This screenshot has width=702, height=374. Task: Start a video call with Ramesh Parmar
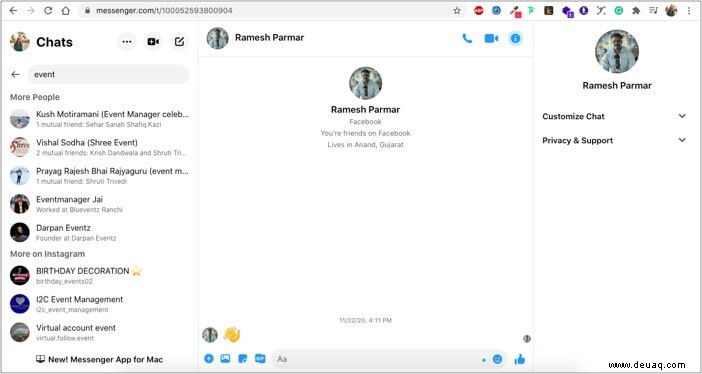pos(491,39)
